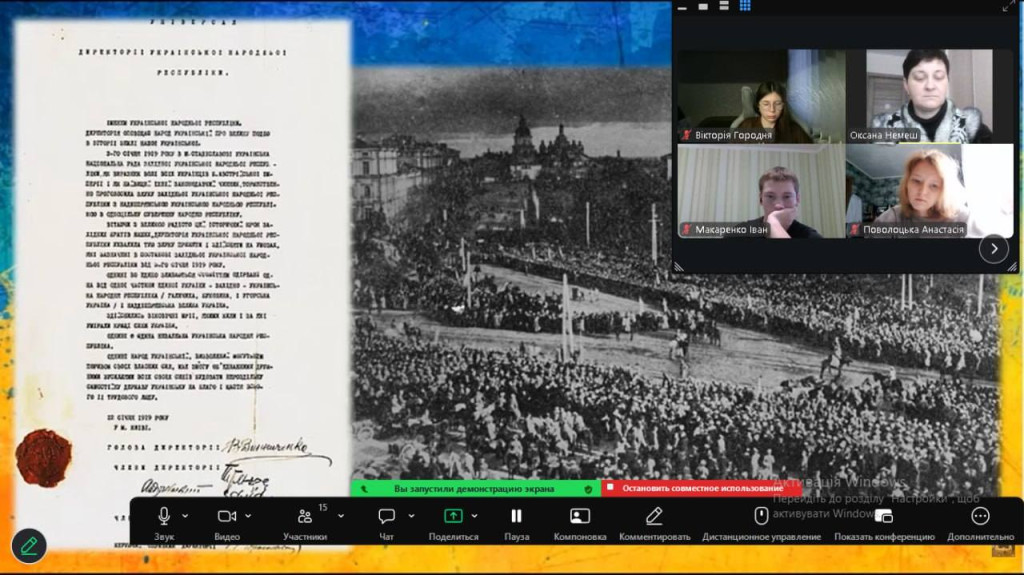Select Оксана Немеш video thumbnail
Viewport: 1024px width, 575px height.
point(929,96)
